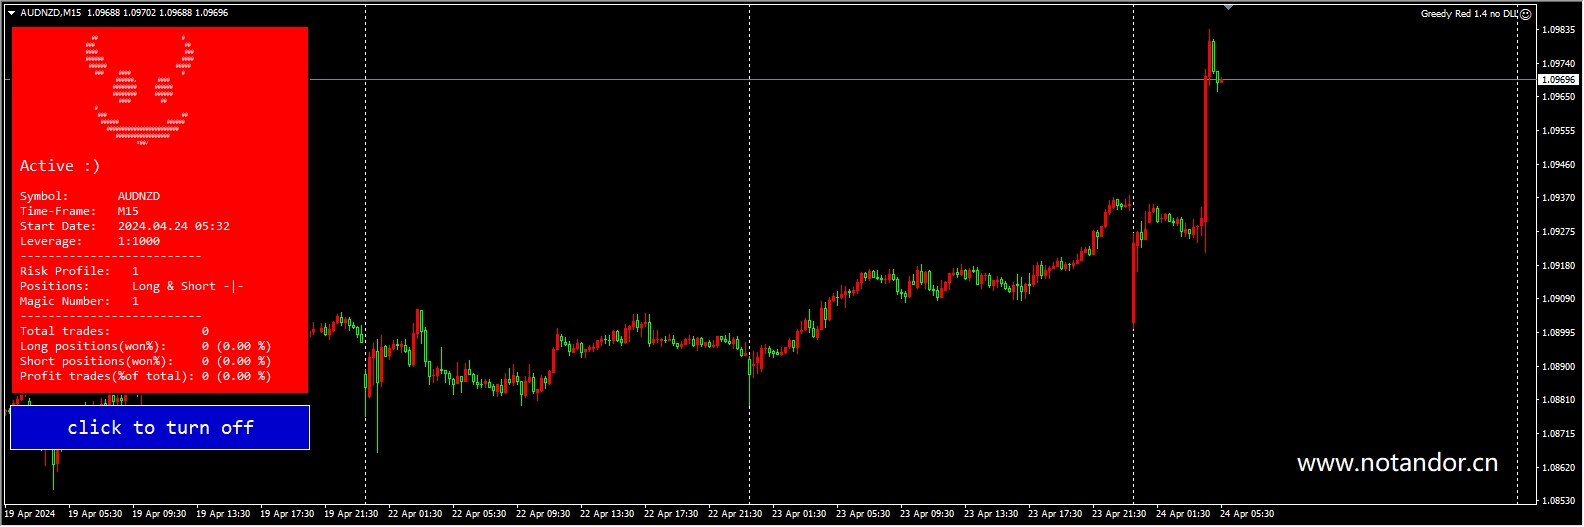
Task: Click the "Active :)" status text
Action: pyautogui.click(x=60, y=166)
